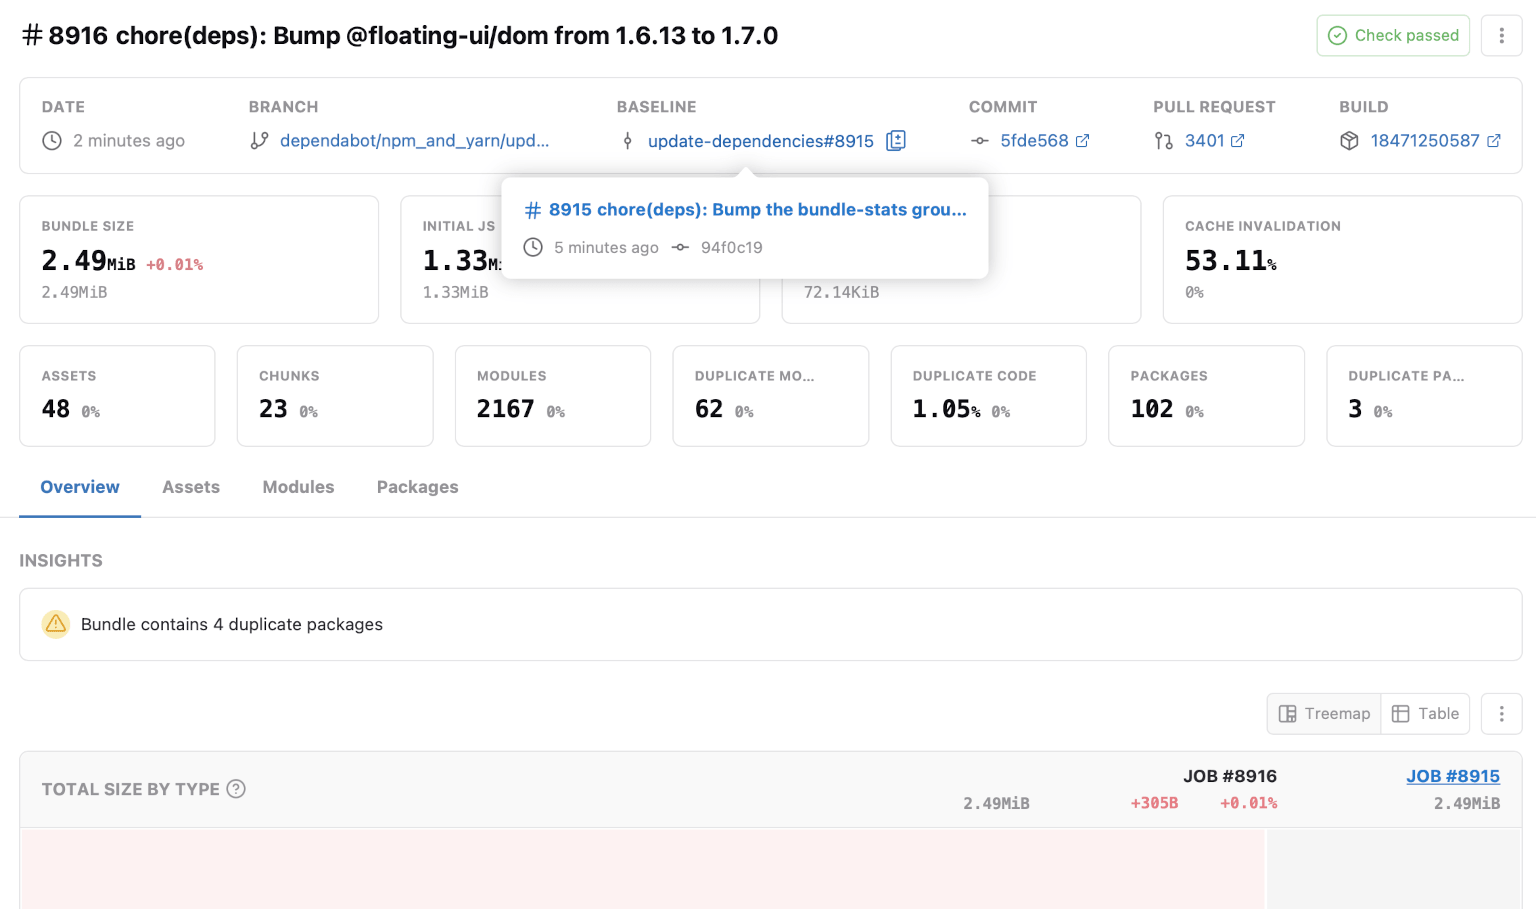Image resolution: width=1536 pixels, height=909 pixels.
Task: Open the Assets tab
Action: (x=191, y=487)
